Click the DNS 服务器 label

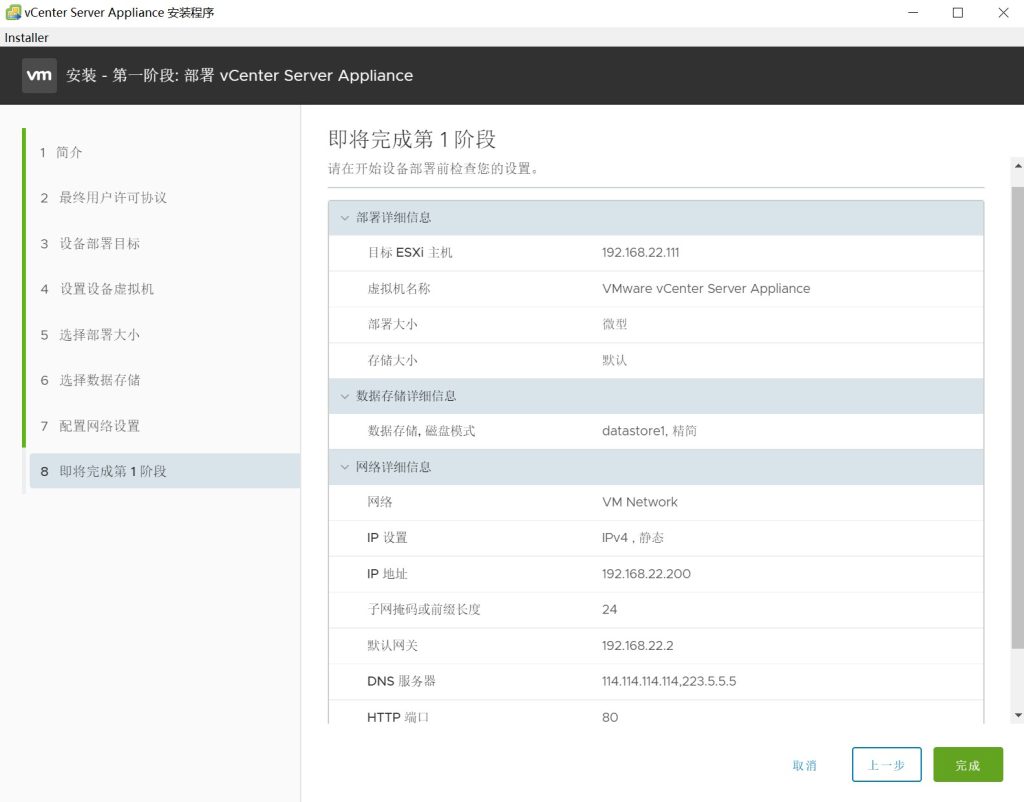pos(401,681)
